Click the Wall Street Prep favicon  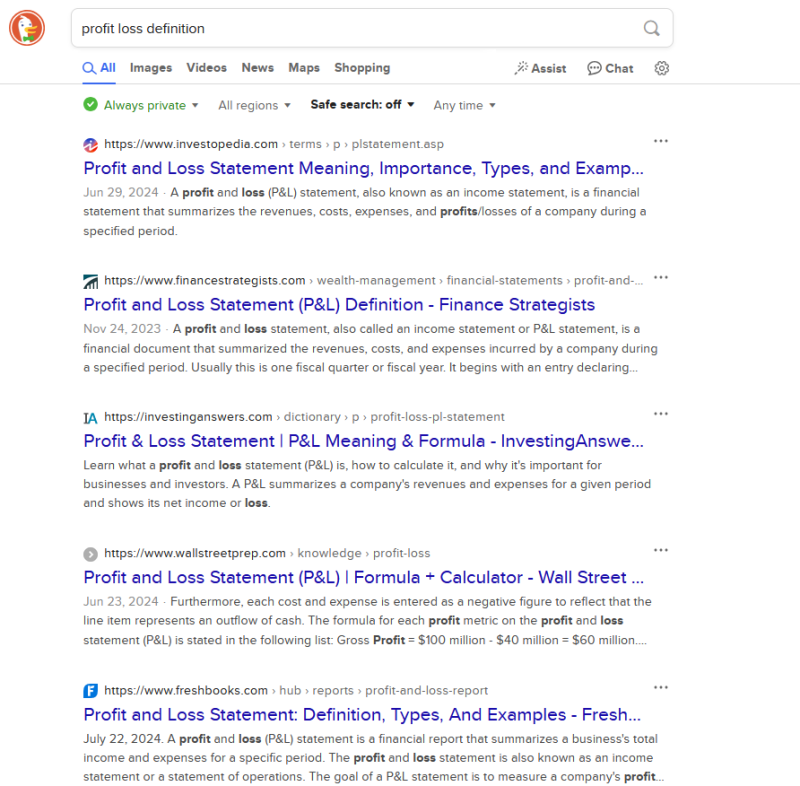point(90,554)
